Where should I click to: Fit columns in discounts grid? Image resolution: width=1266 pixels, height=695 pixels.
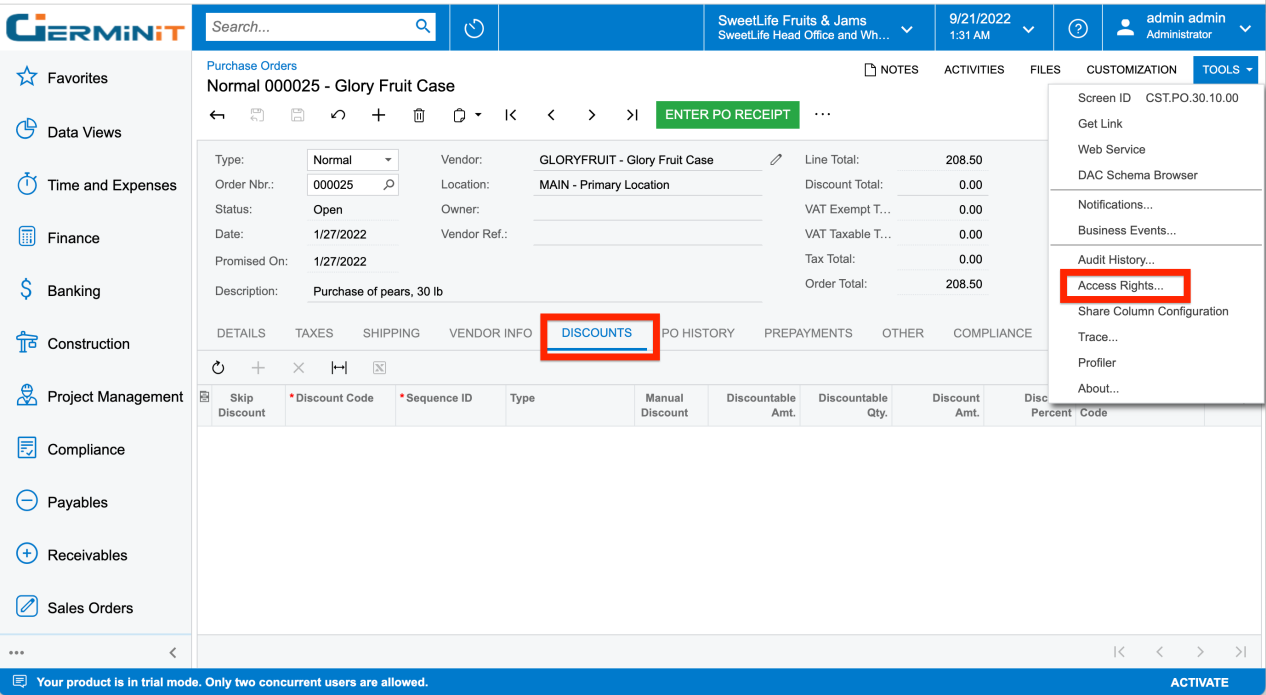[339, 368]
